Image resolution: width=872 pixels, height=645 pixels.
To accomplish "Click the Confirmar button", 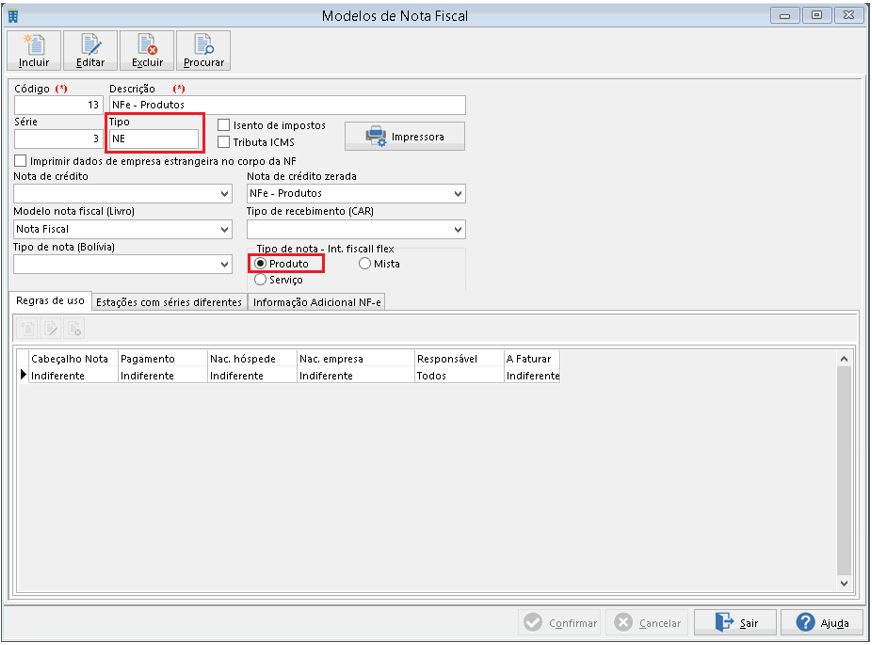I will [x=561, y=623].
